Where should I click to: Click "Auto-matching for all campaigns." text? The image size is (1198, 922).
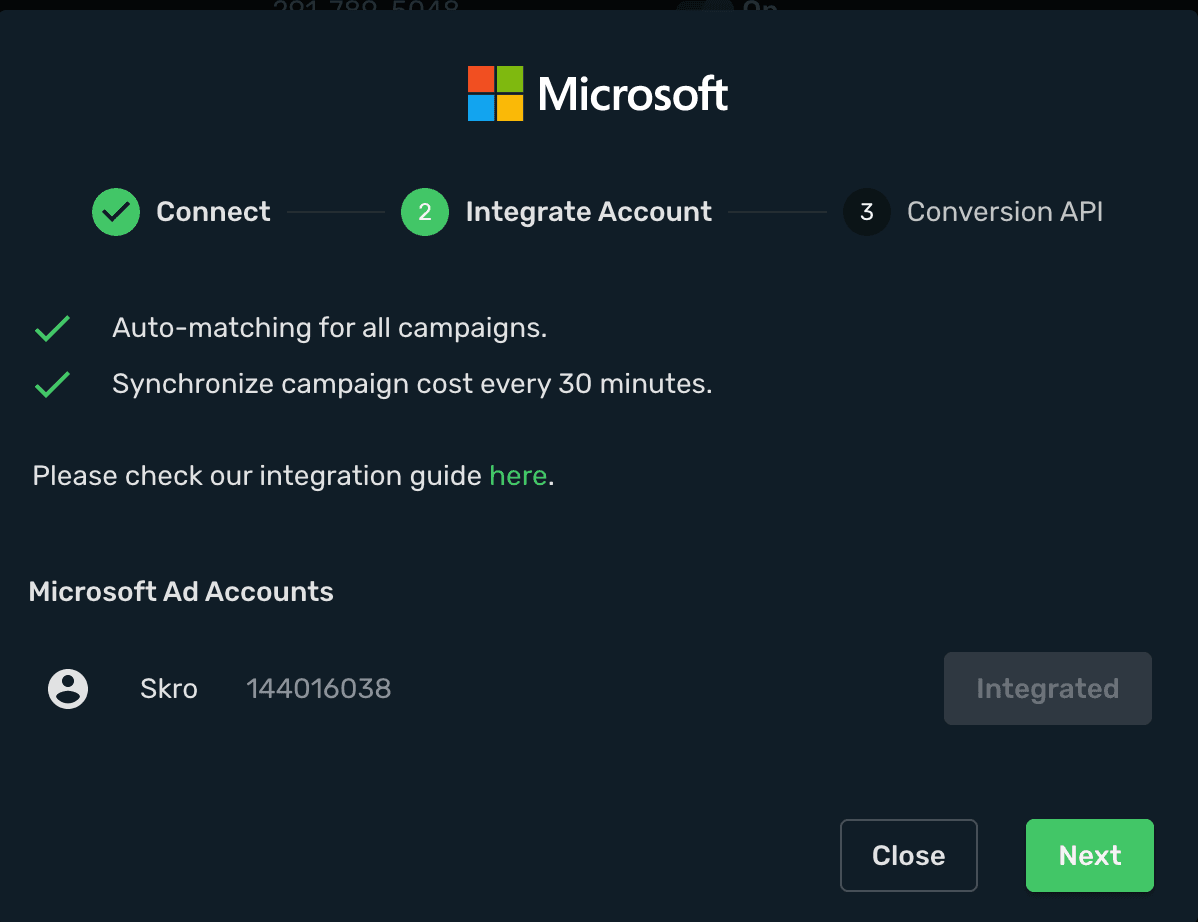(329, 328)
